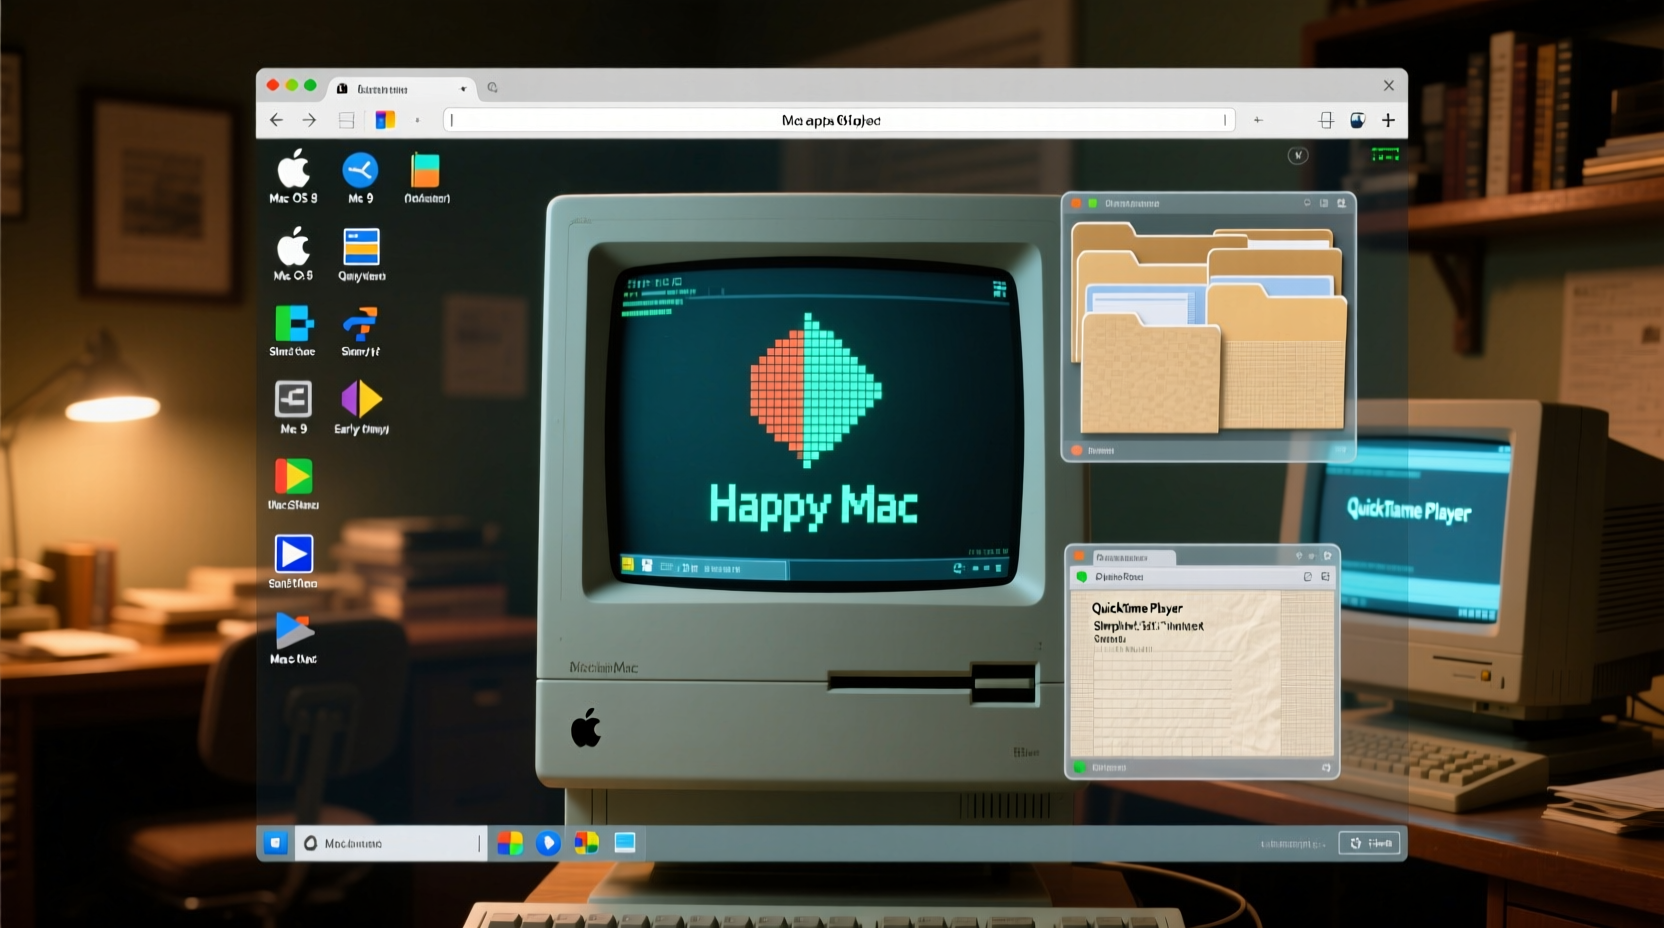Open the blue square play button icon
This screenshot has width=1664, height=928.
pyautogui.click(x=293, y=553)
